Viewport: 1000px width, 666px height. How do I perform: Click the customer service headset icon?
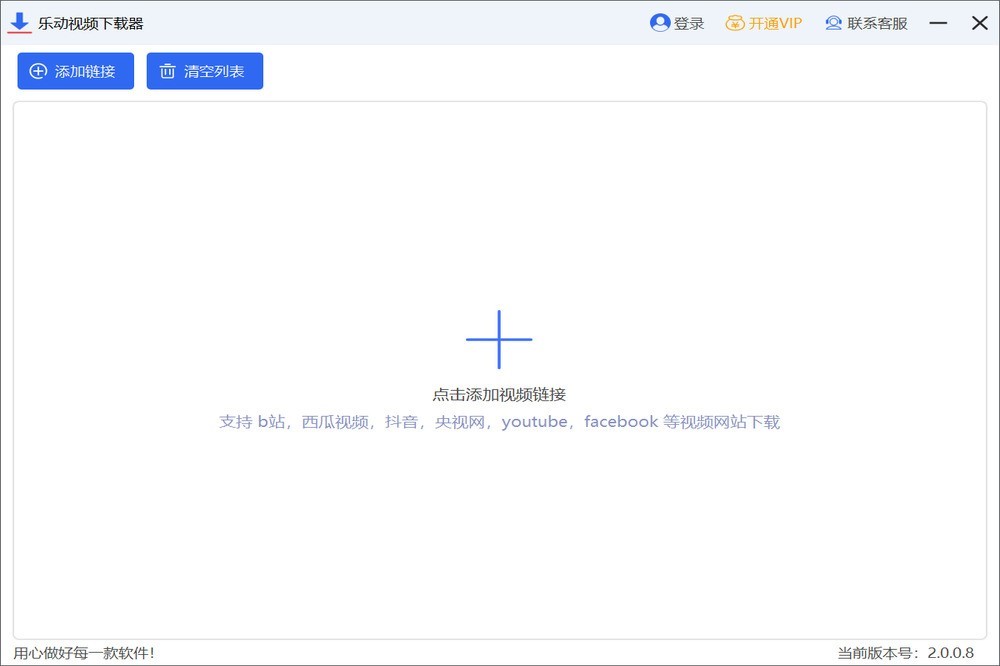(833, 23)
